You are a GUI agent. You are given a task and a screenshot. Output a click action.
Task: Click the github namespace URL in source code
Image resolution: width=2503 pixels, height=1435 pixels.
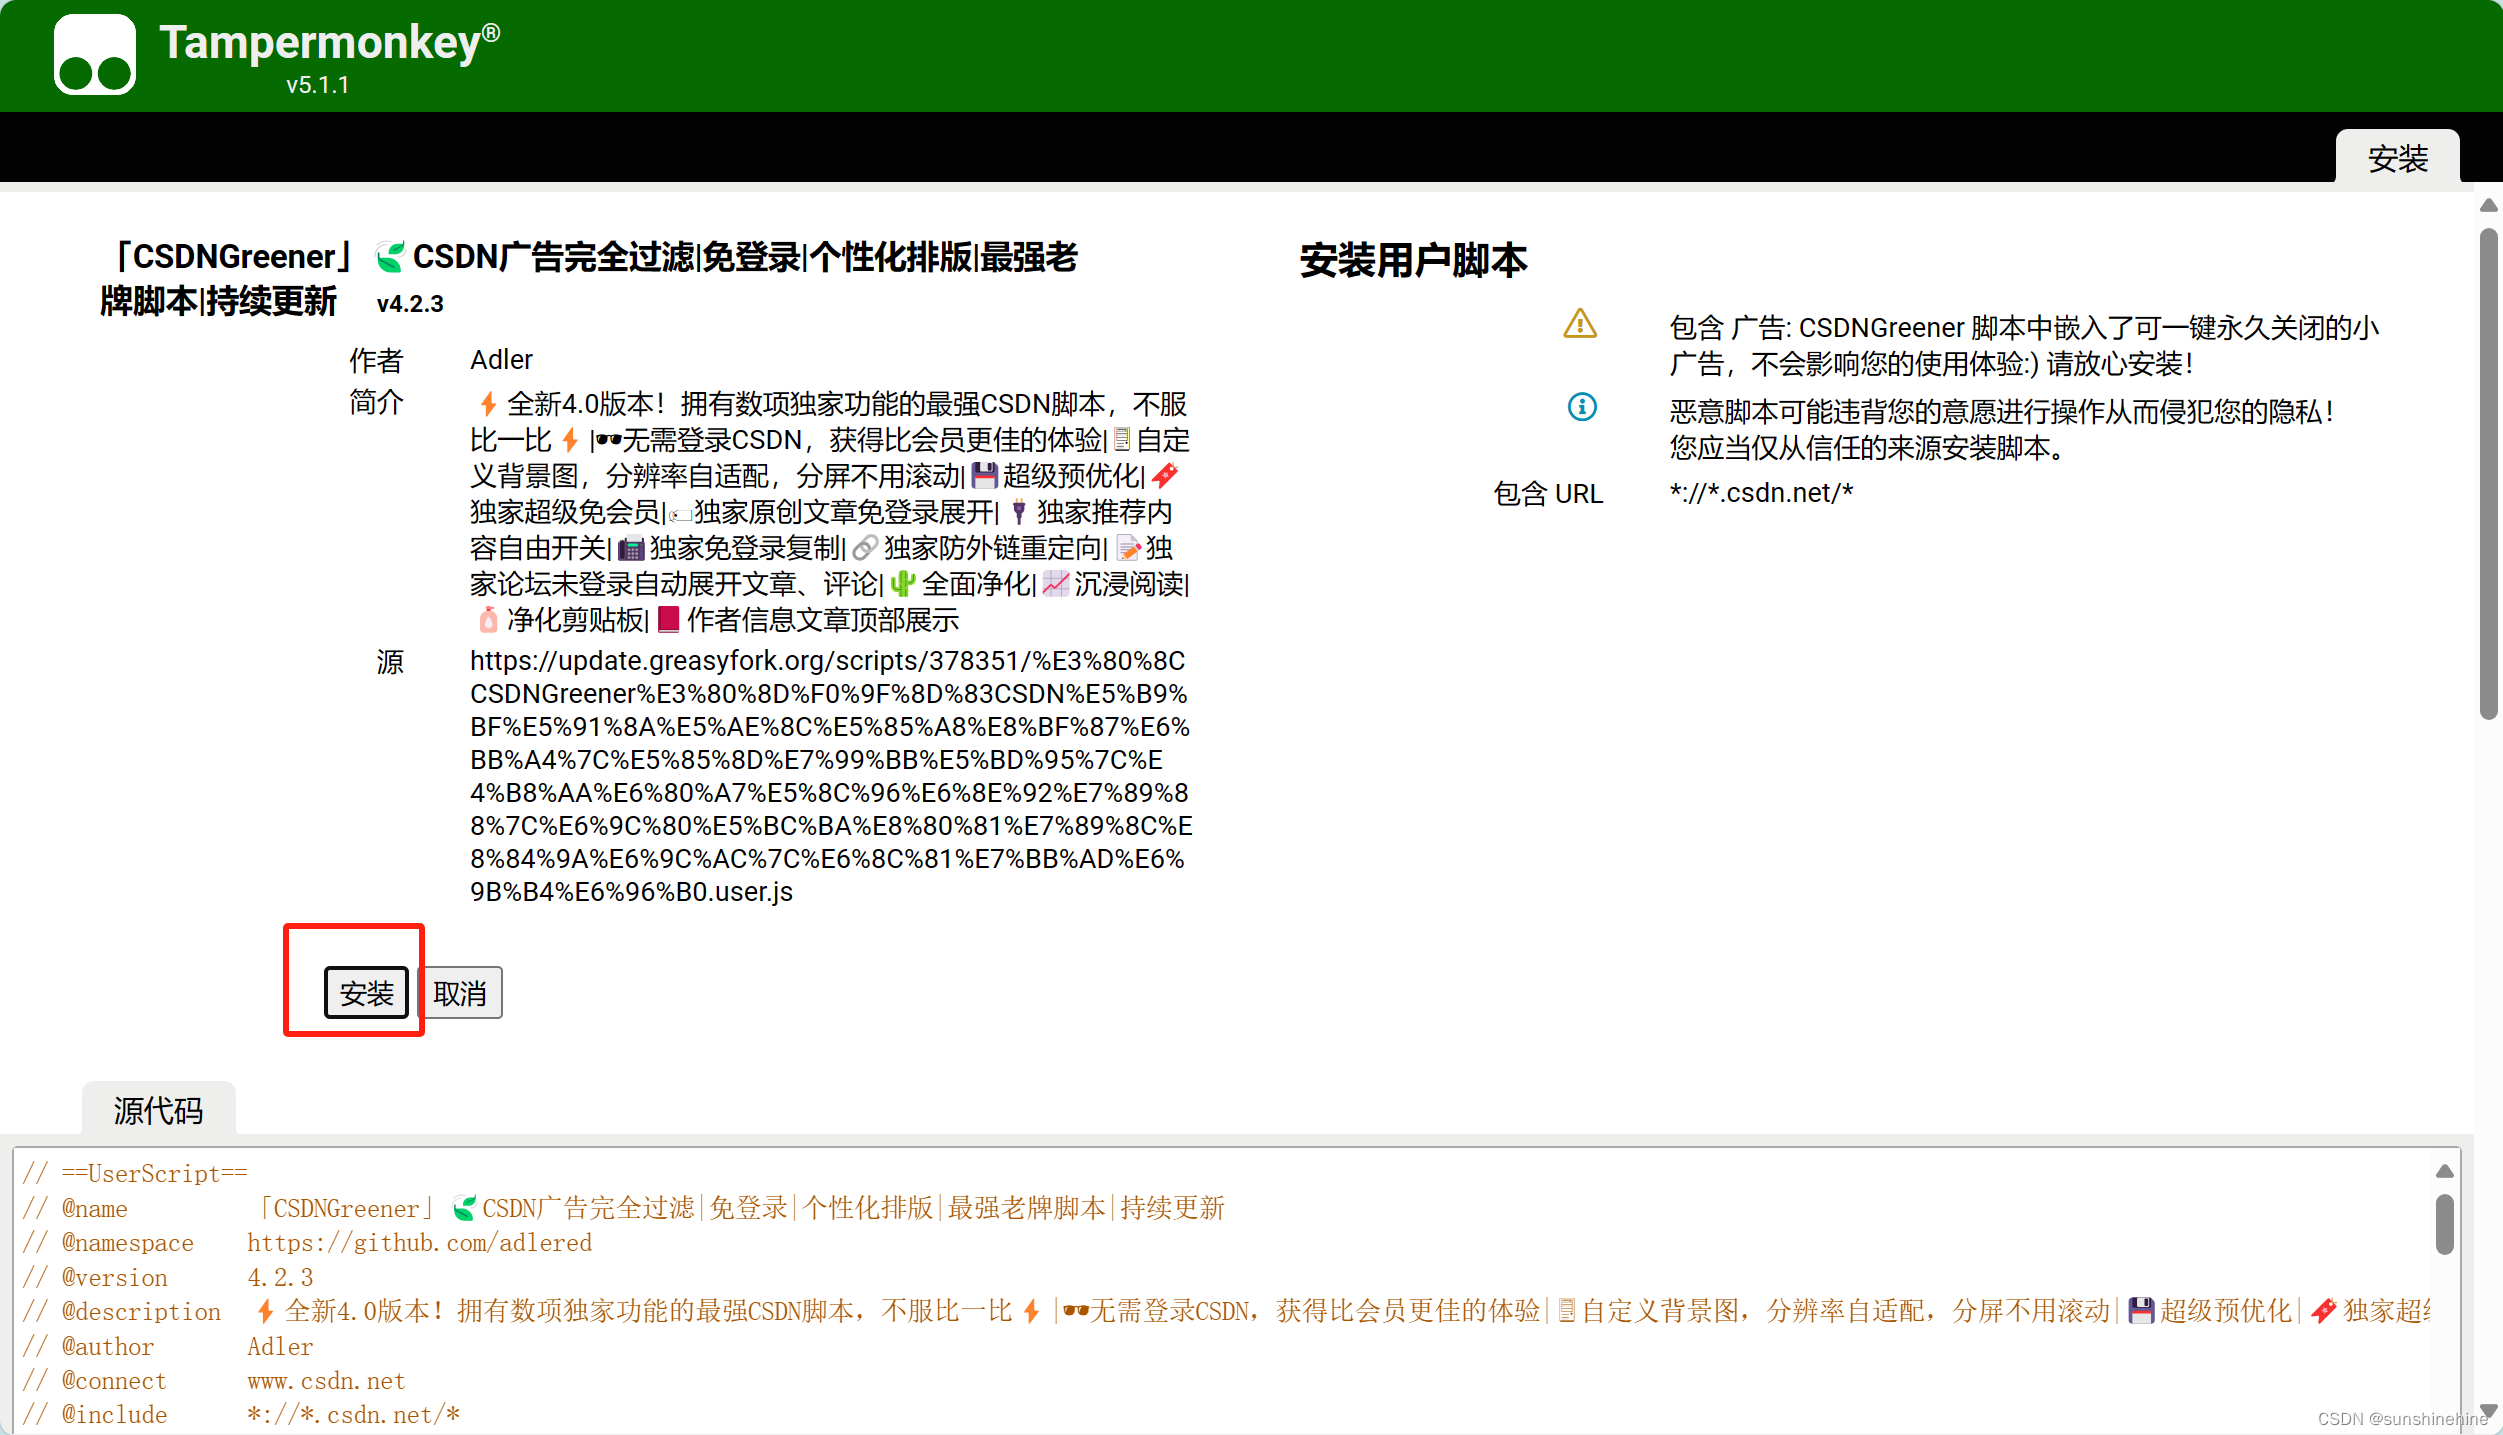click(x=419, y=1243)
